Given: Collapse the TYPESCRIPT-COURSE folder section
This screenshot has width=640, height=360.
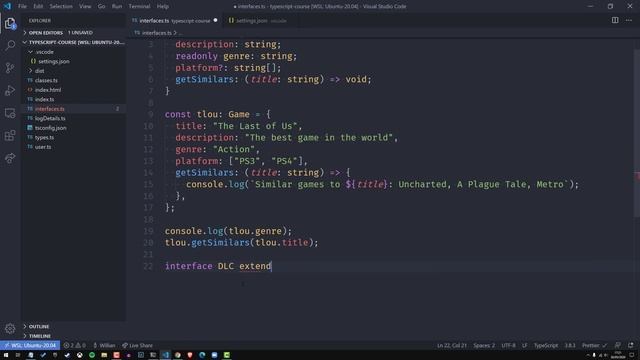Looking at the screenshot, I should pyautogui.click(x=73, y=42).
